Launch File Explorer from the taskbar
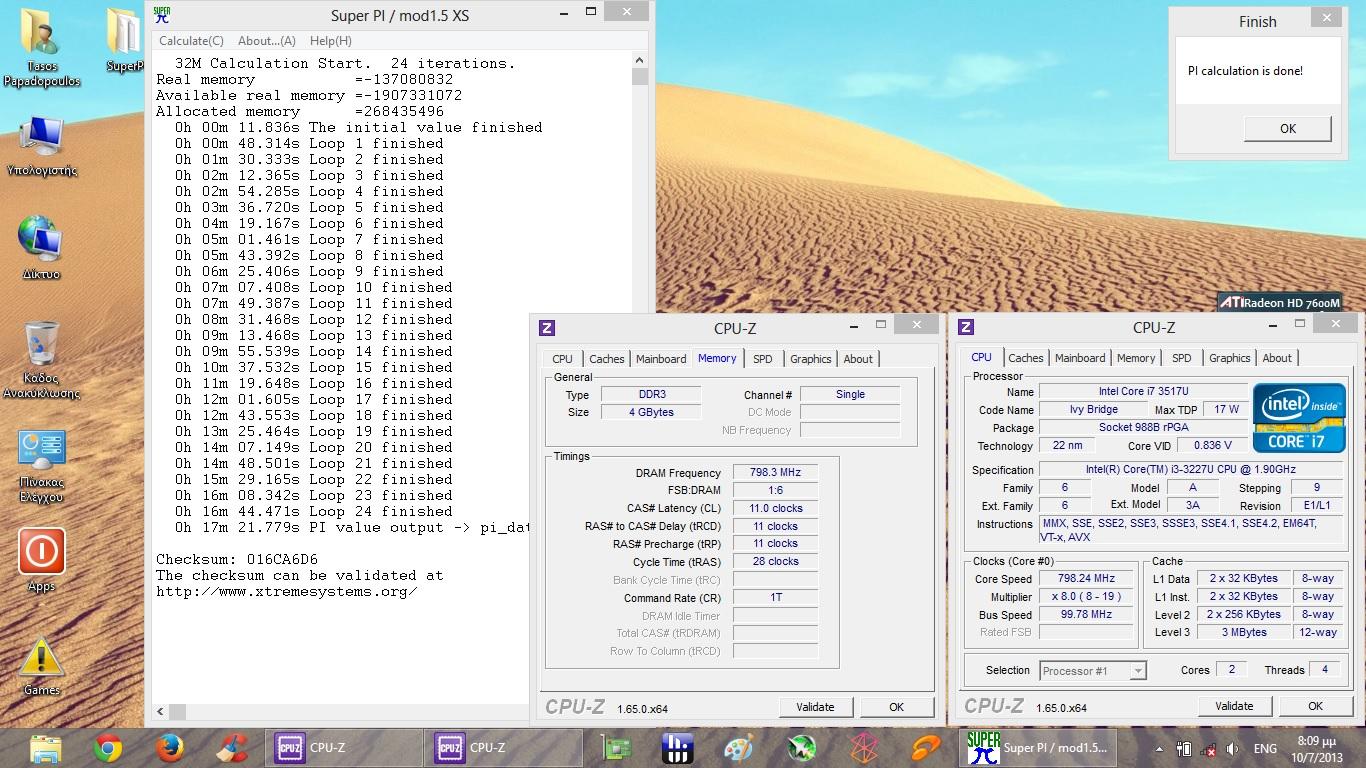 pyautogui.click(x=47, y=747)
